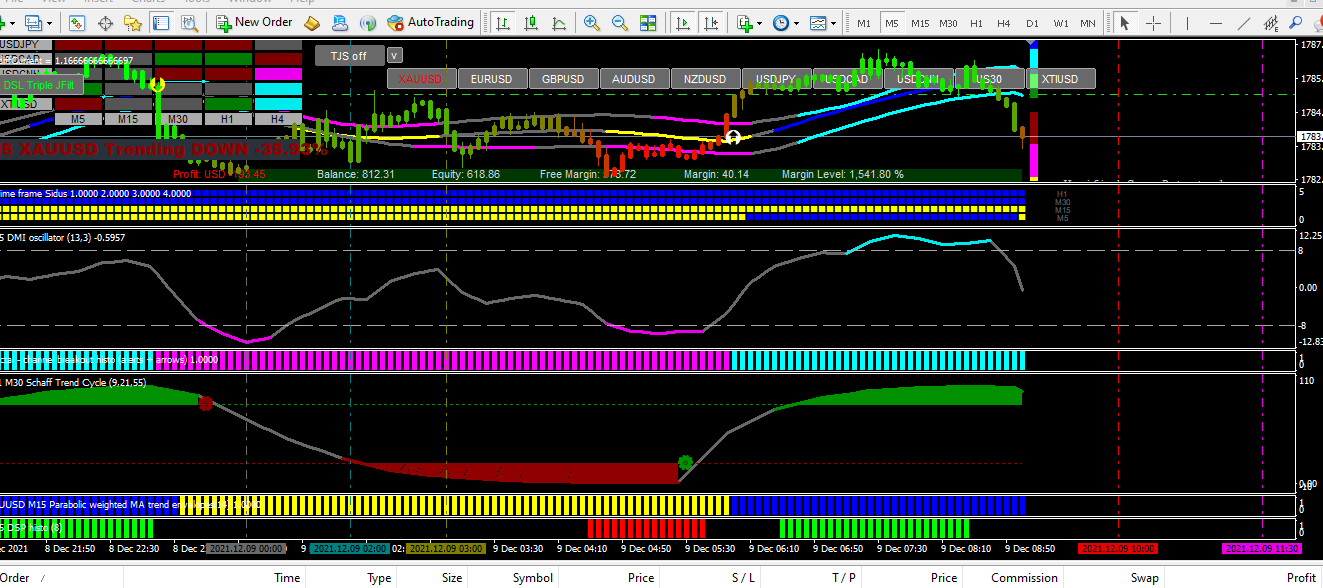
Task: Toggle the chart shift button
Action: point(711,22)
